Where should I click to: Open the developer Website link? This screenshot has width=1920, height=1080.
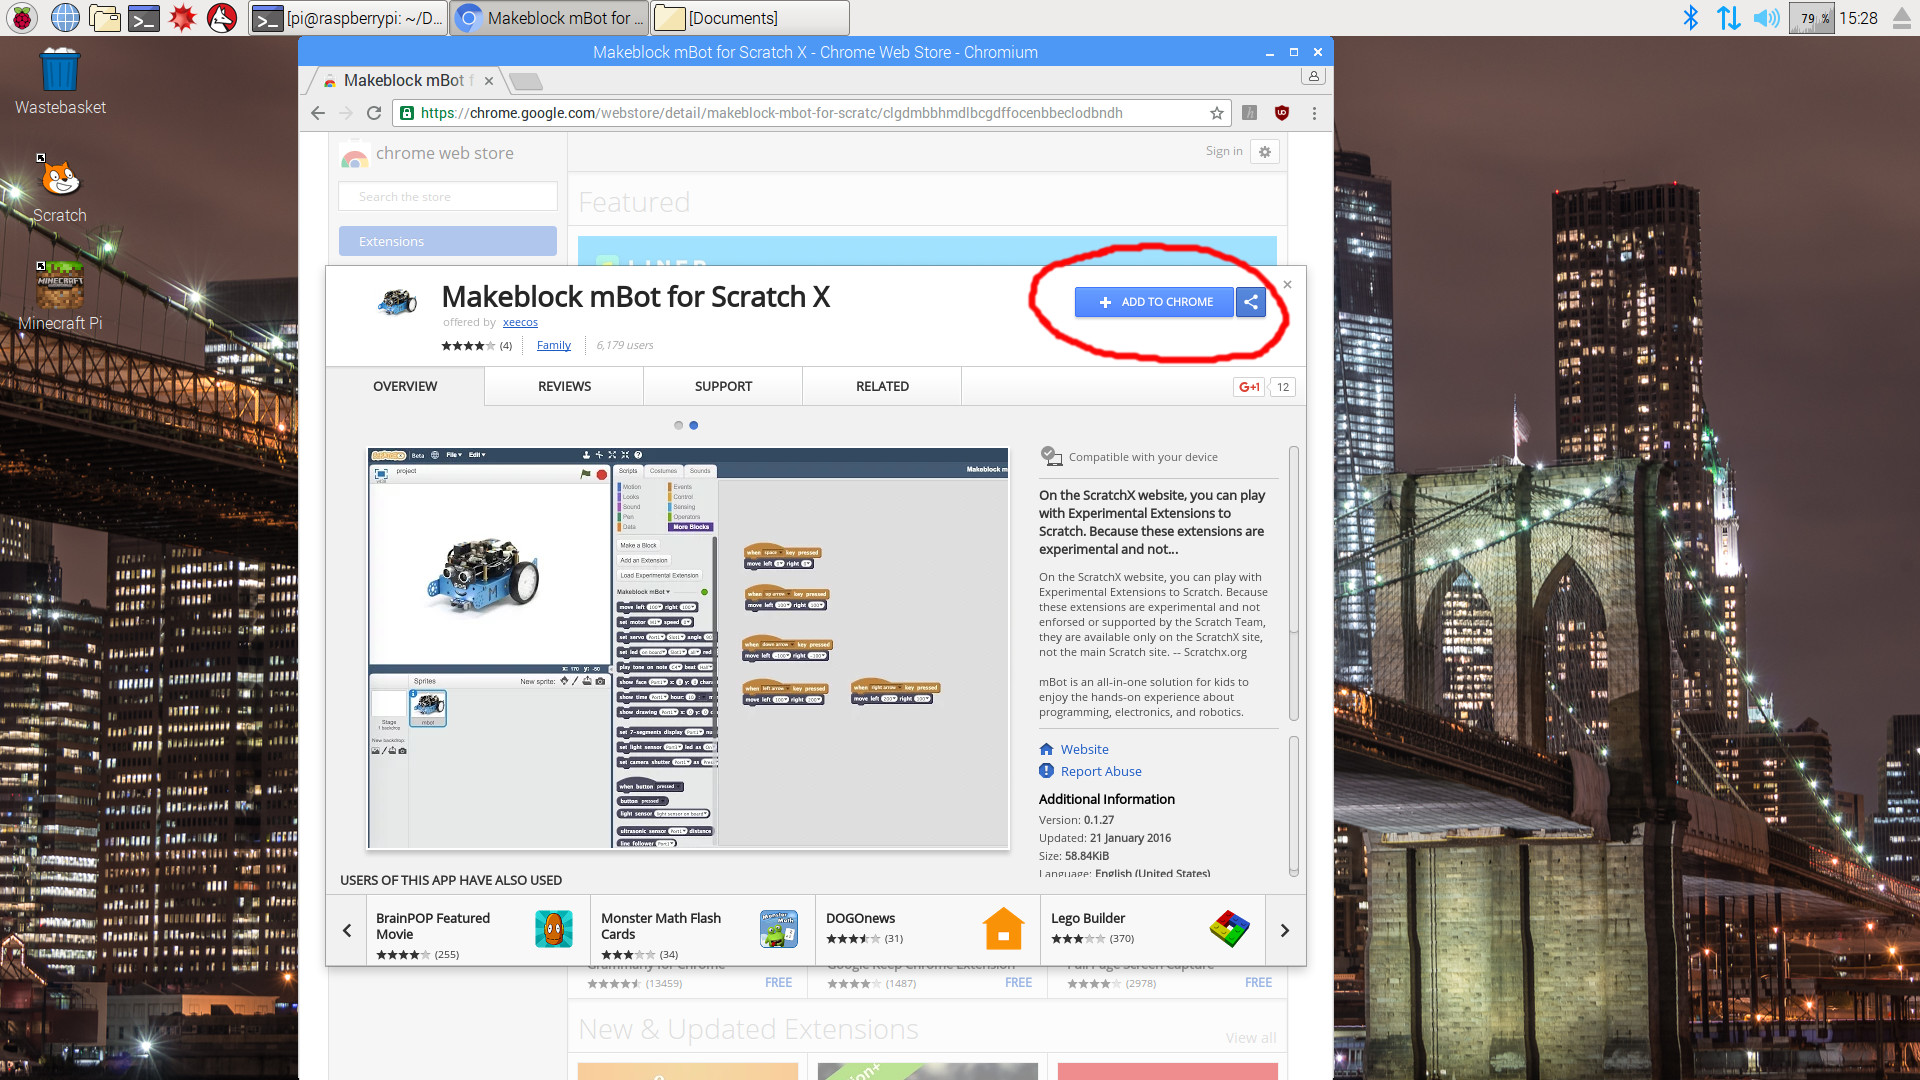[x=1084, y=749]
